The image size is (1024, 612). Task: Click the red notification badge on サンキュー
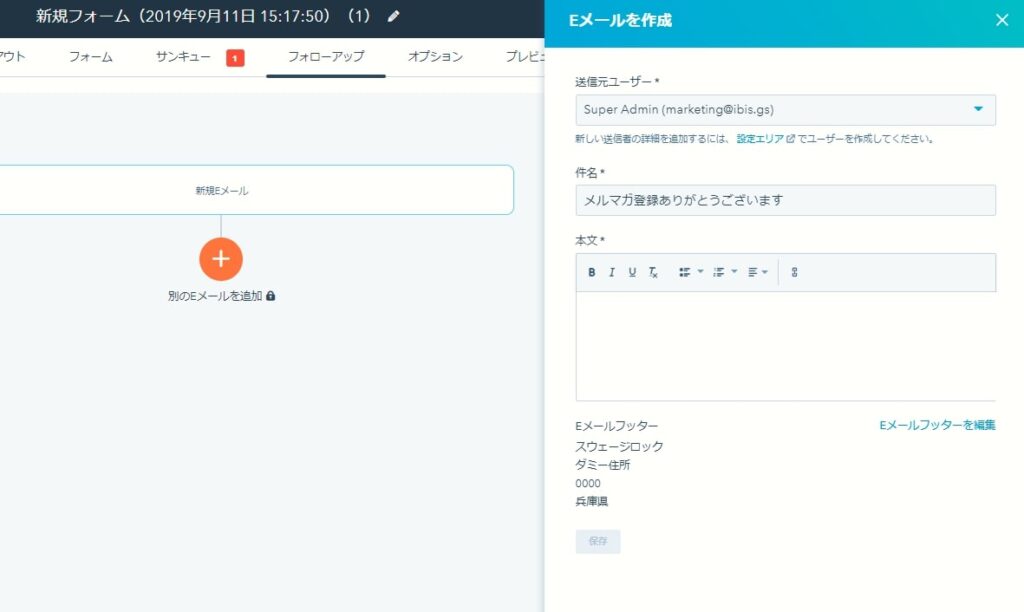(x=235, y=58)
